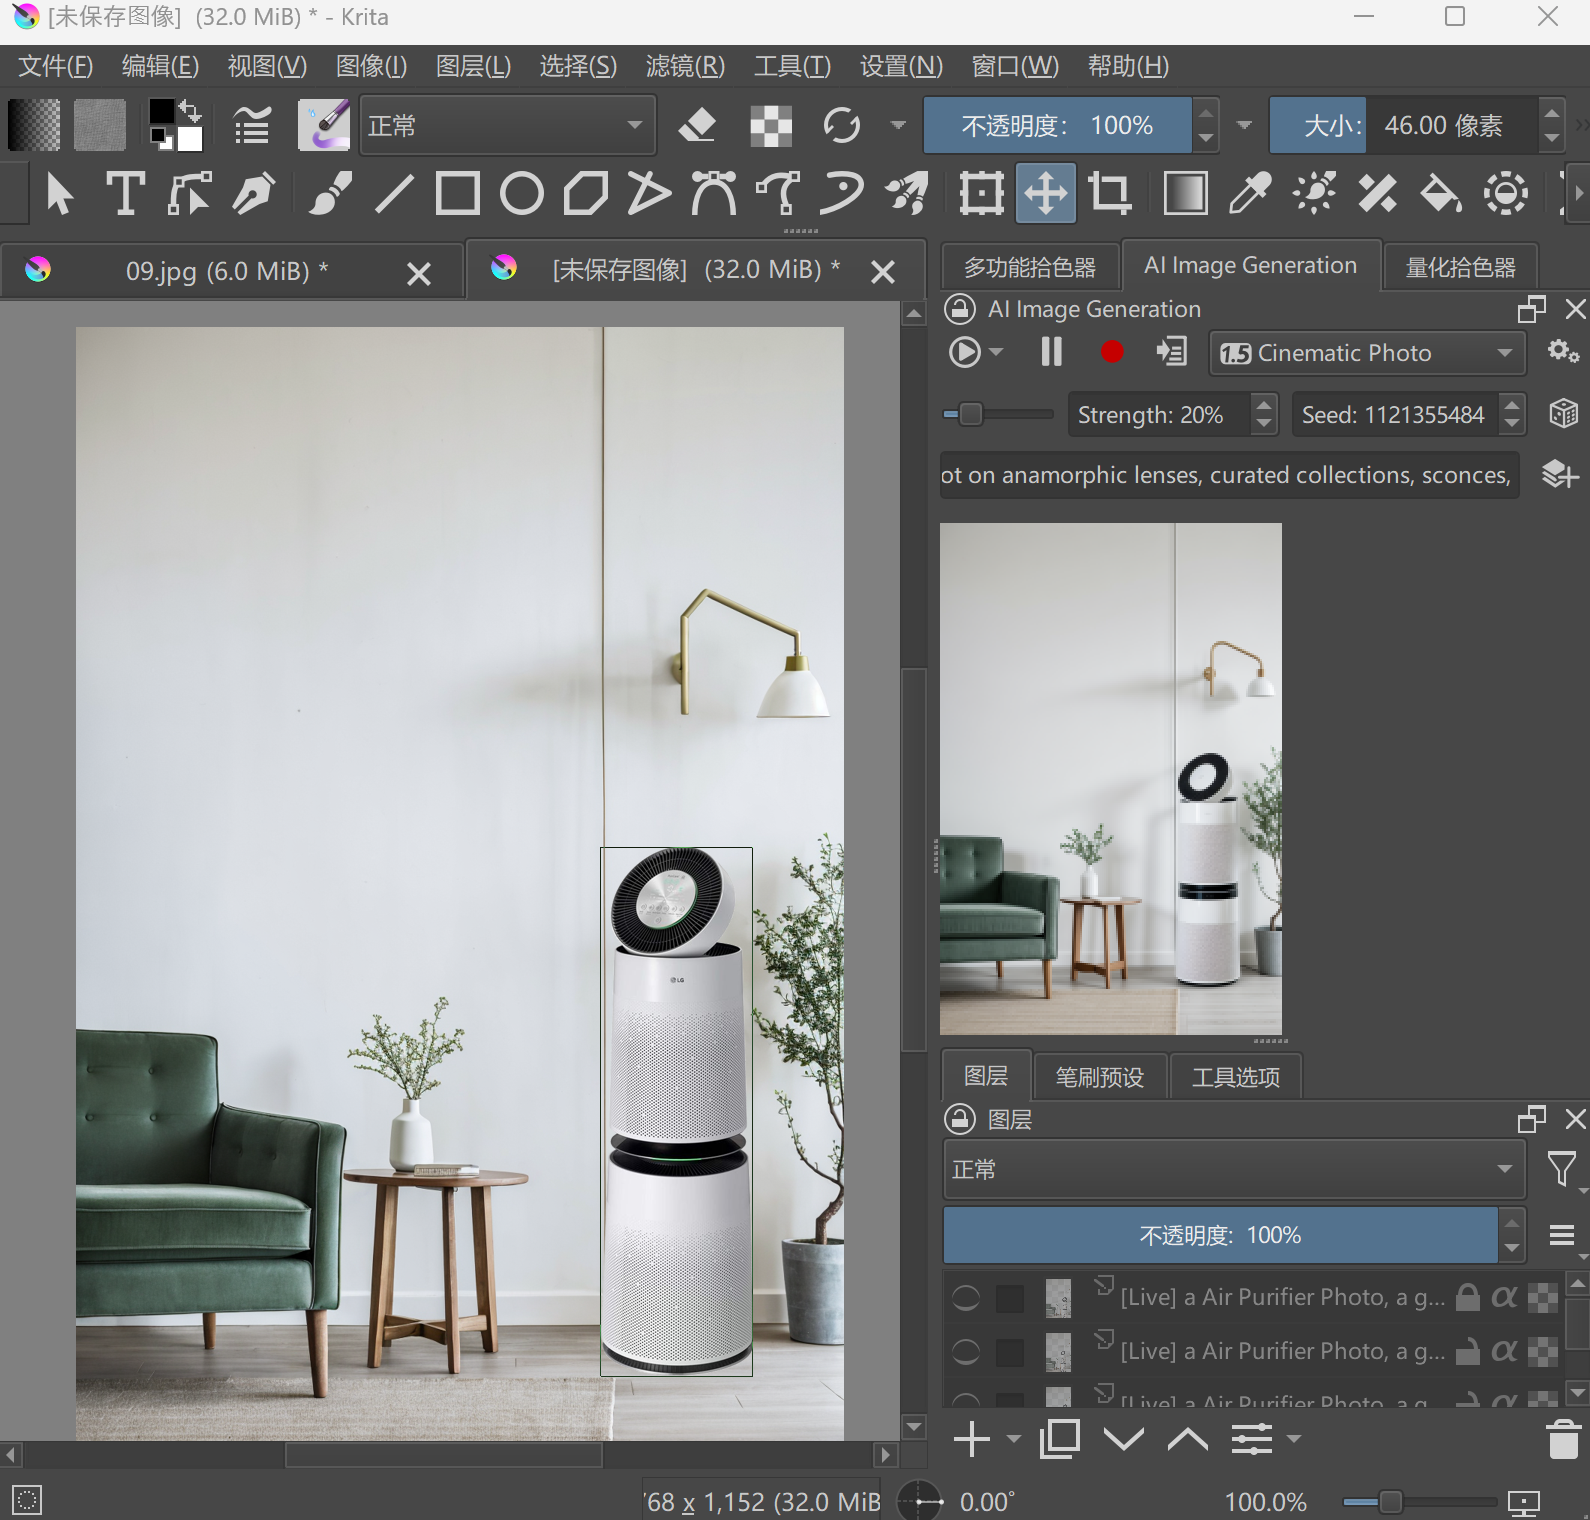
Task: Select the Fill bucket tool
Action: coord(1442,193)
